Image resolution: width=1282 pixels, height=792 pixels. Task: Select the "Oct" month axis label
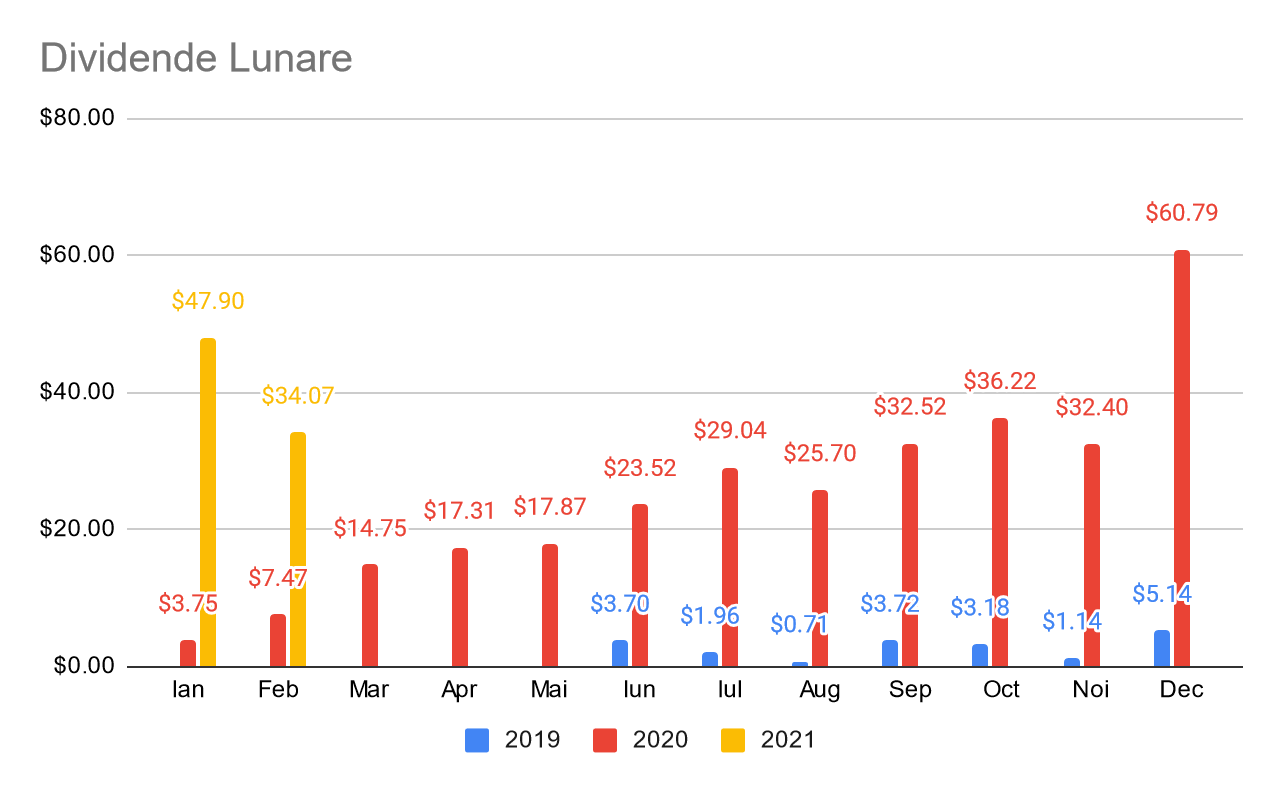pos(1001,690)
